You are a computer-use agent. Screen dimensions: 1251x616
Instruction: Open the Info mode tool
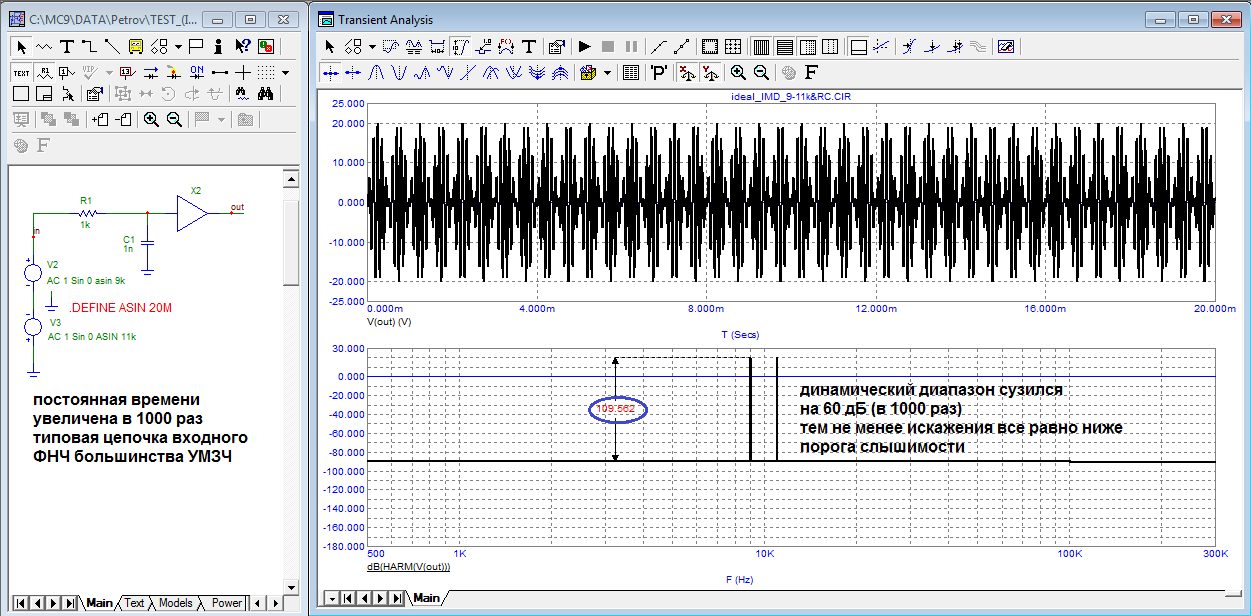tap(218, 46)
